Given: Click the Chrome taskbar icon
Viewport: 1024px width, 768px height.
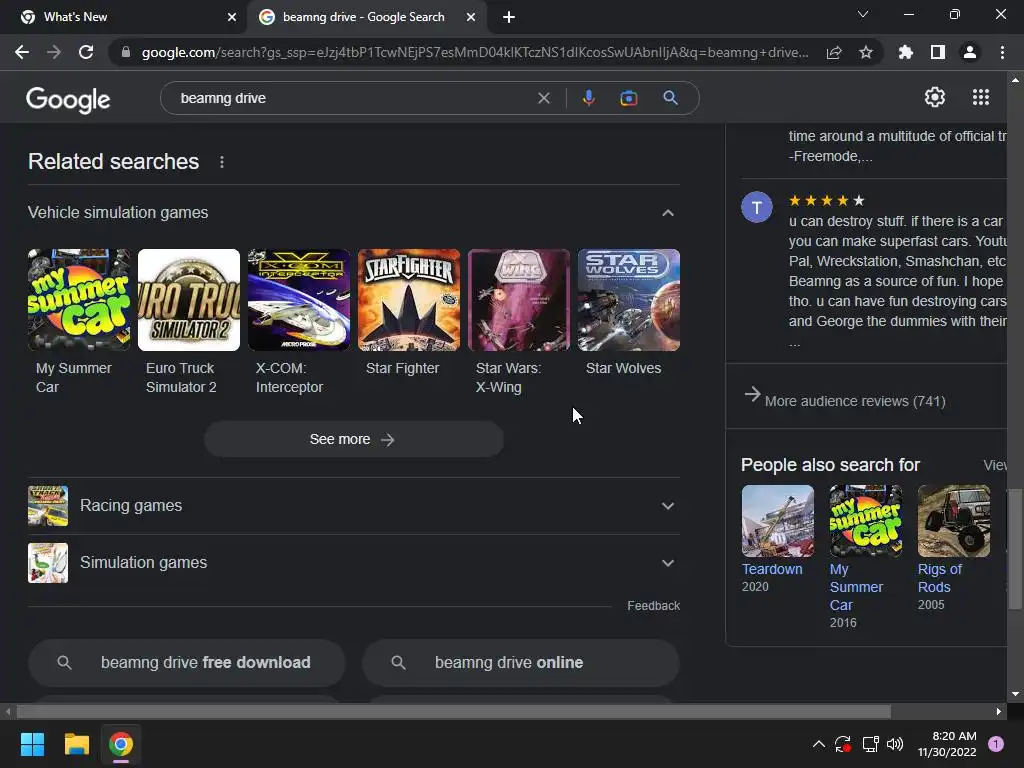Looking at the screenshot, I should 121,744.
